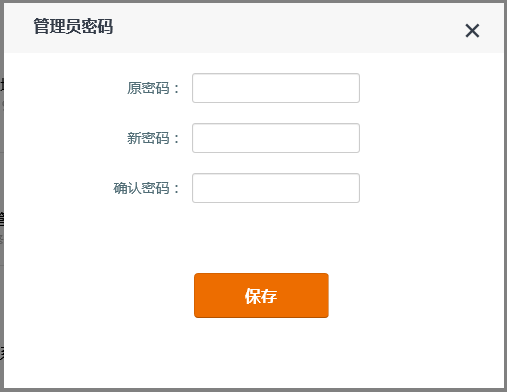Save the new administrator password
The width and height of the screenshot is (507, 392).
point(261,295)
